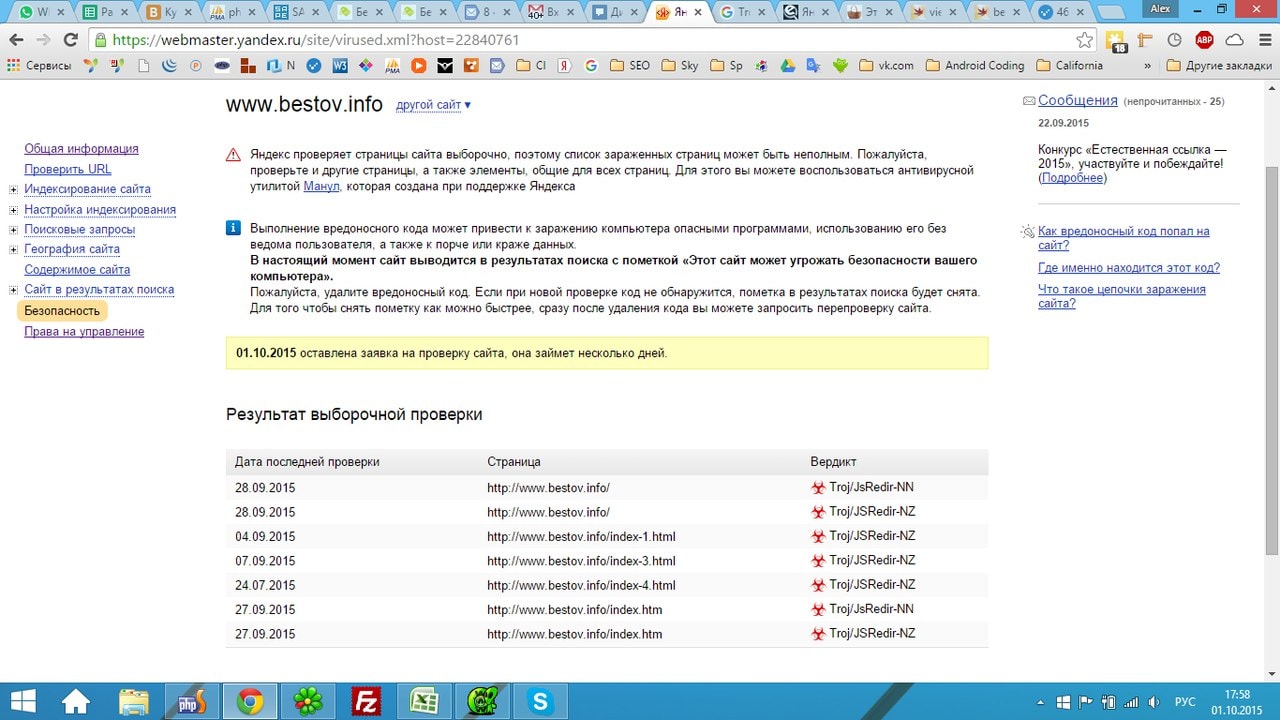
Task: Open Skype from the taskbar
Action: pos(540,702)
